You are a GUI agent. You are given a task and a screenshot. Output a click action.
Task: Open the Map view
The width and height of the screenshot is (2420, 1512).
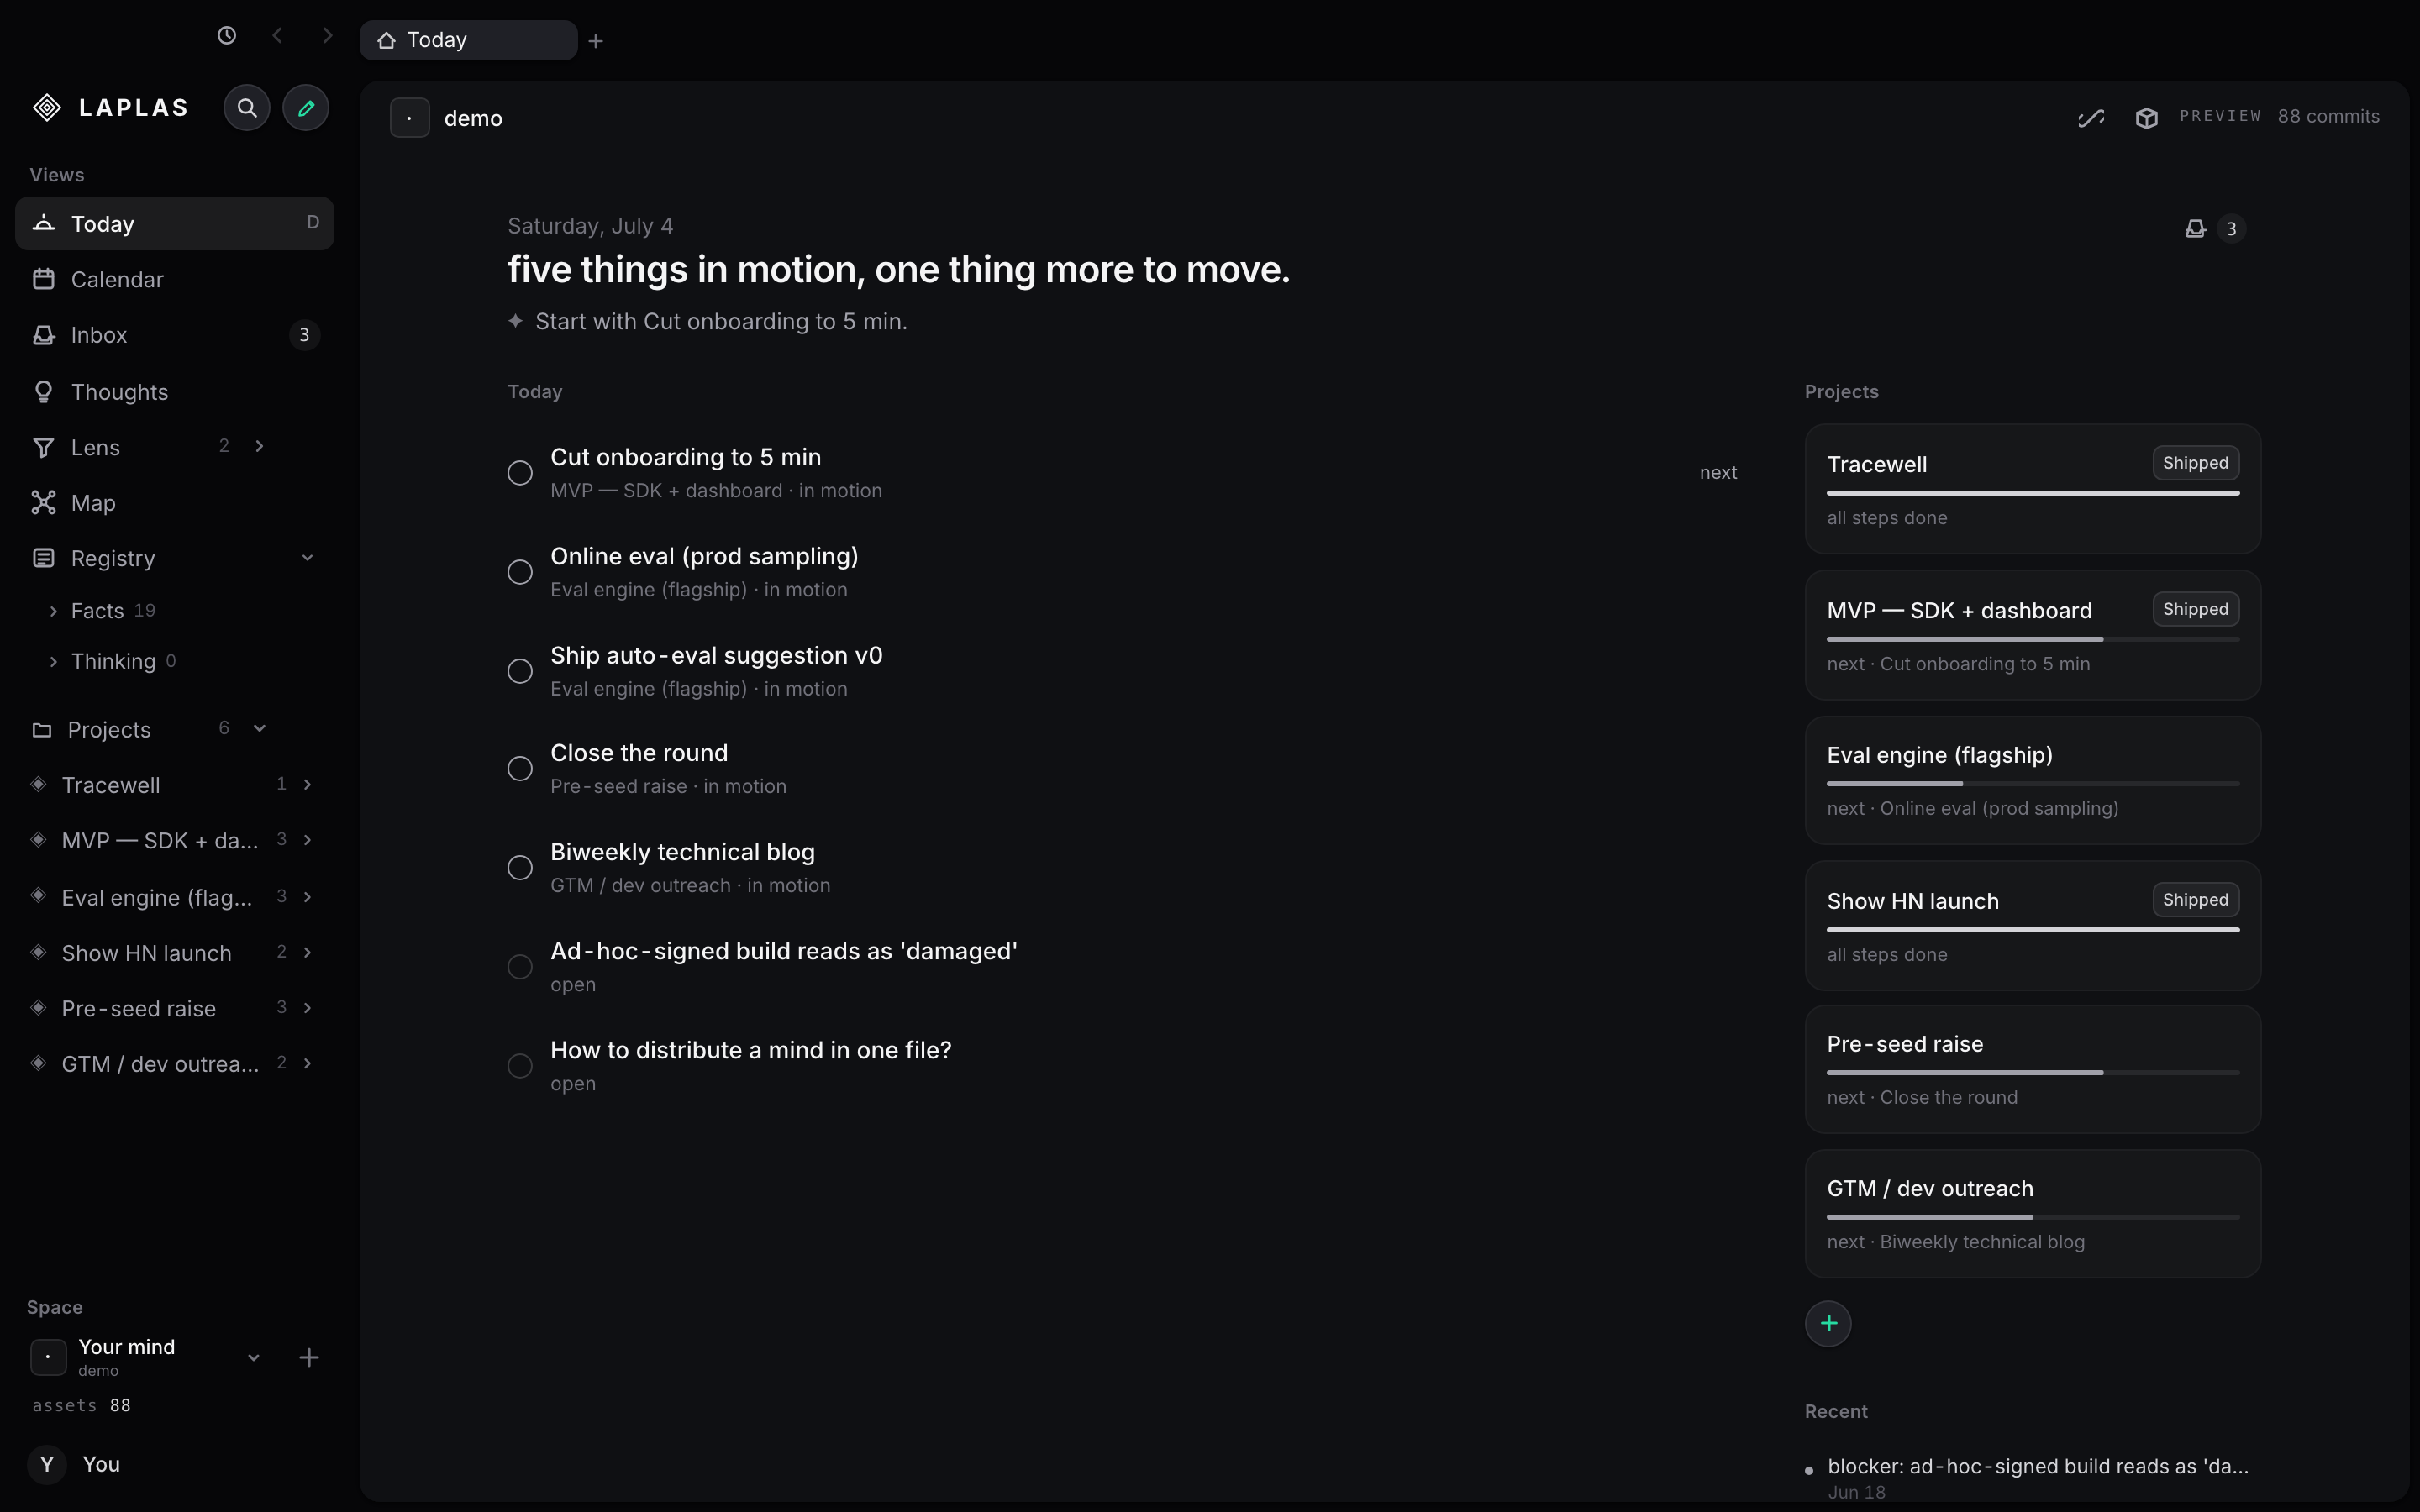175,503
